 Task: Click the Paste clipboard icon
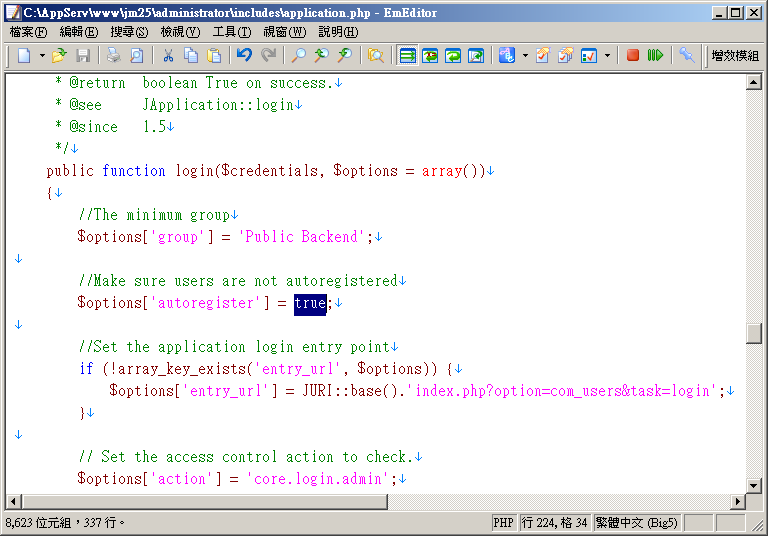click(x=214, y=56)
